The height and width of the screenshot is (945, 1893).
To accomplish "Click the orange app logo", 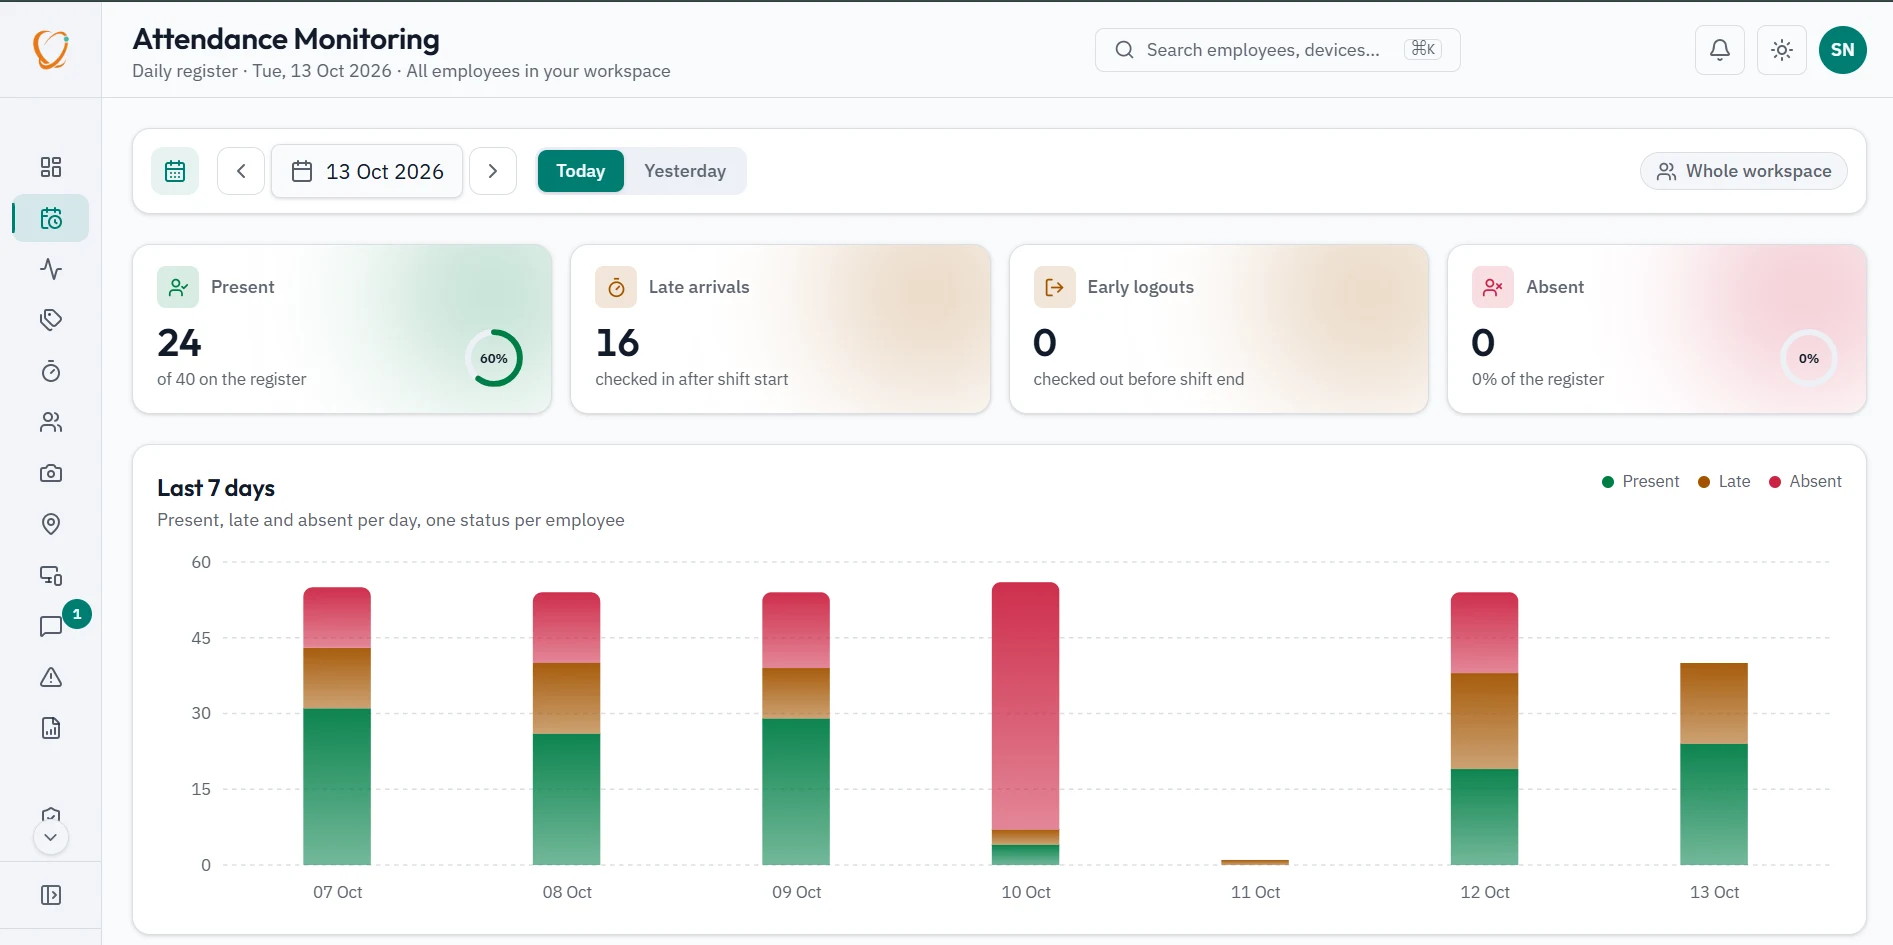I will click(x=51, y=49).
